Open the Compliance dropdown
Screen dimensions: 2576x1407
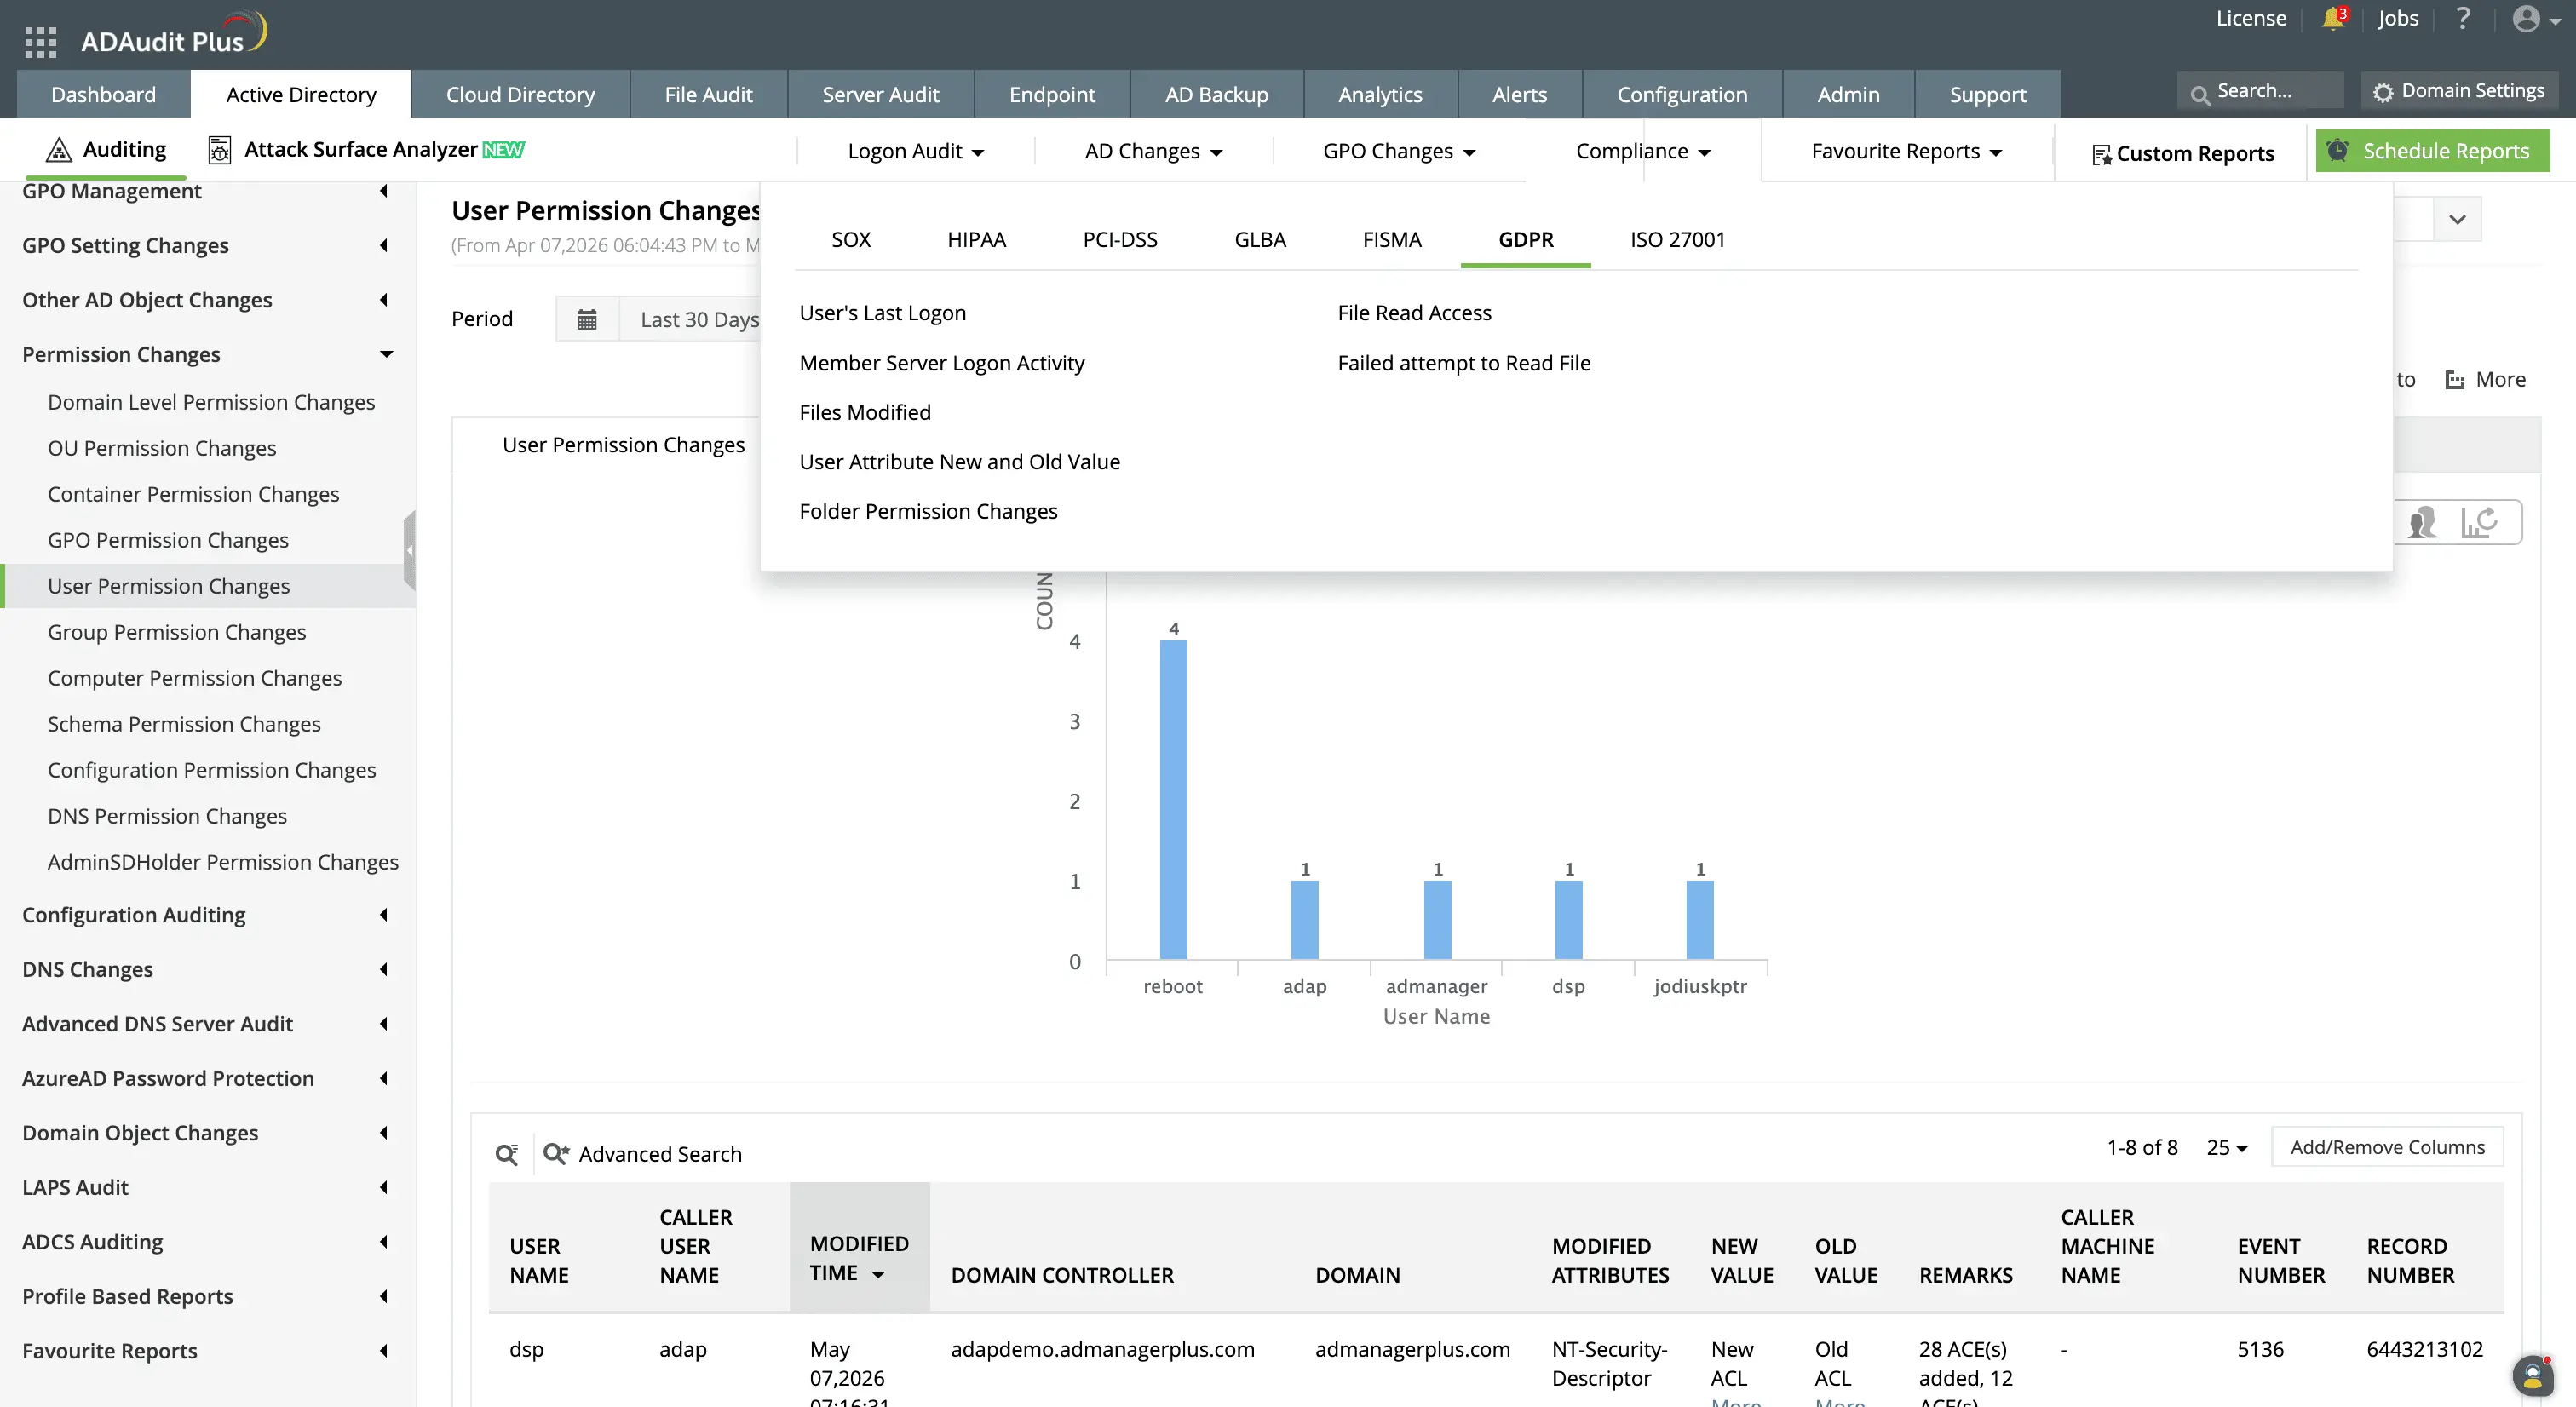1643,151
